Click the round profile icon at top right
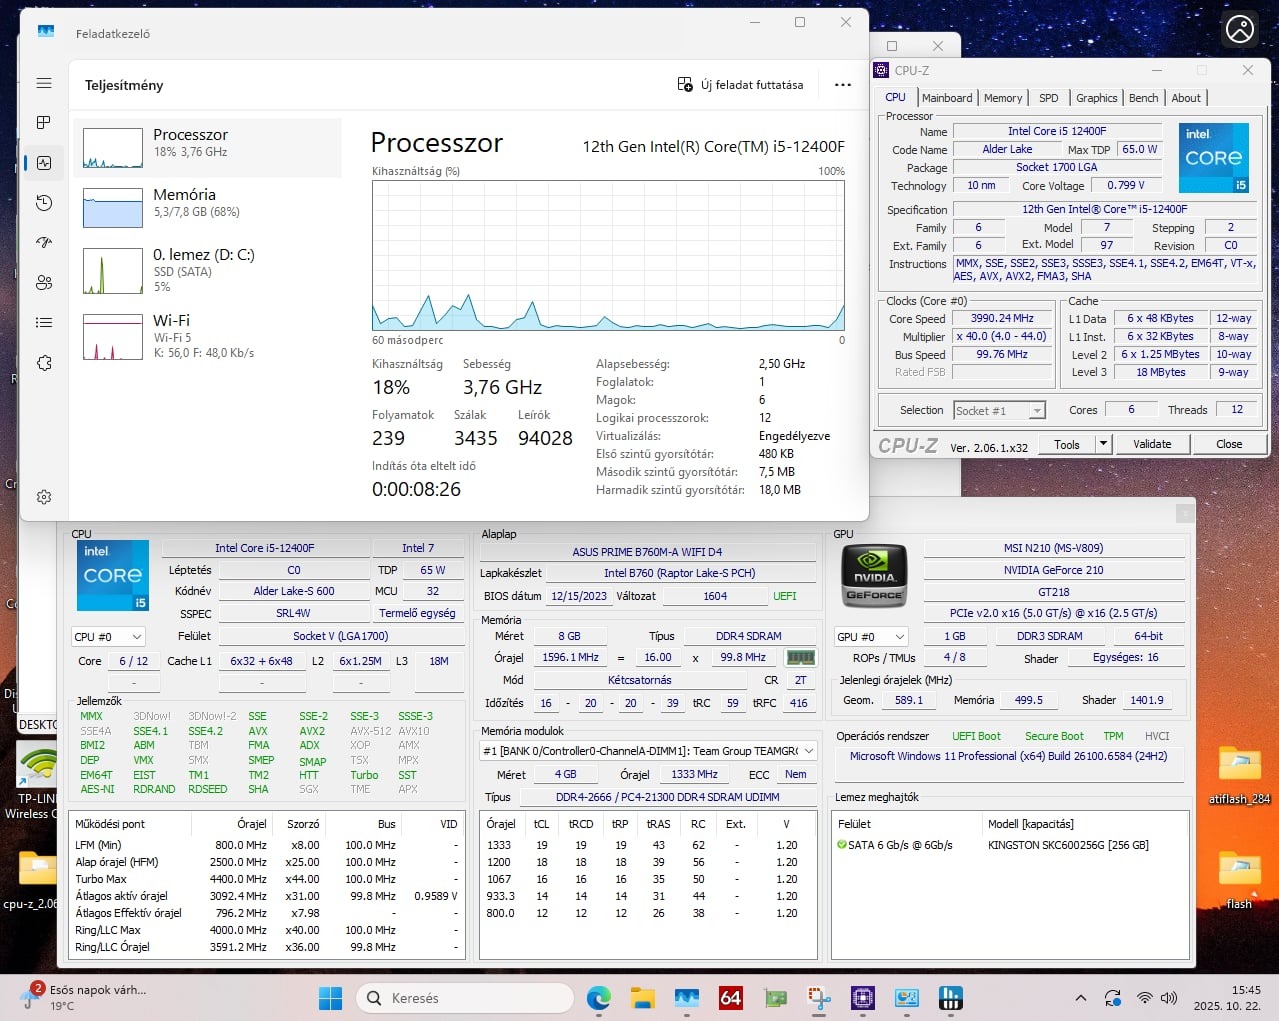 [1240, 30]
